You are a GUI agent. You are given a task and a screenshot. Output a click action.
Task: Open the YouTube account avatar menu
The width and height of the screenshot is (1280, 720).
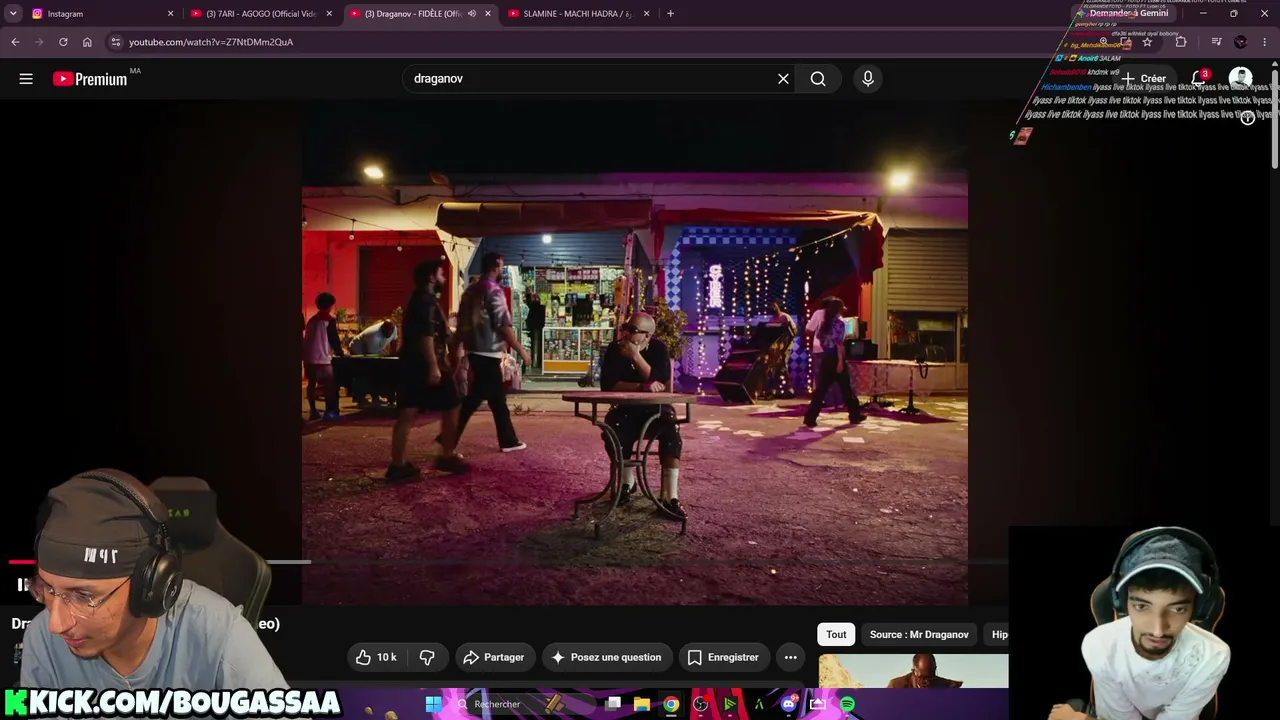coord(1240,79)
